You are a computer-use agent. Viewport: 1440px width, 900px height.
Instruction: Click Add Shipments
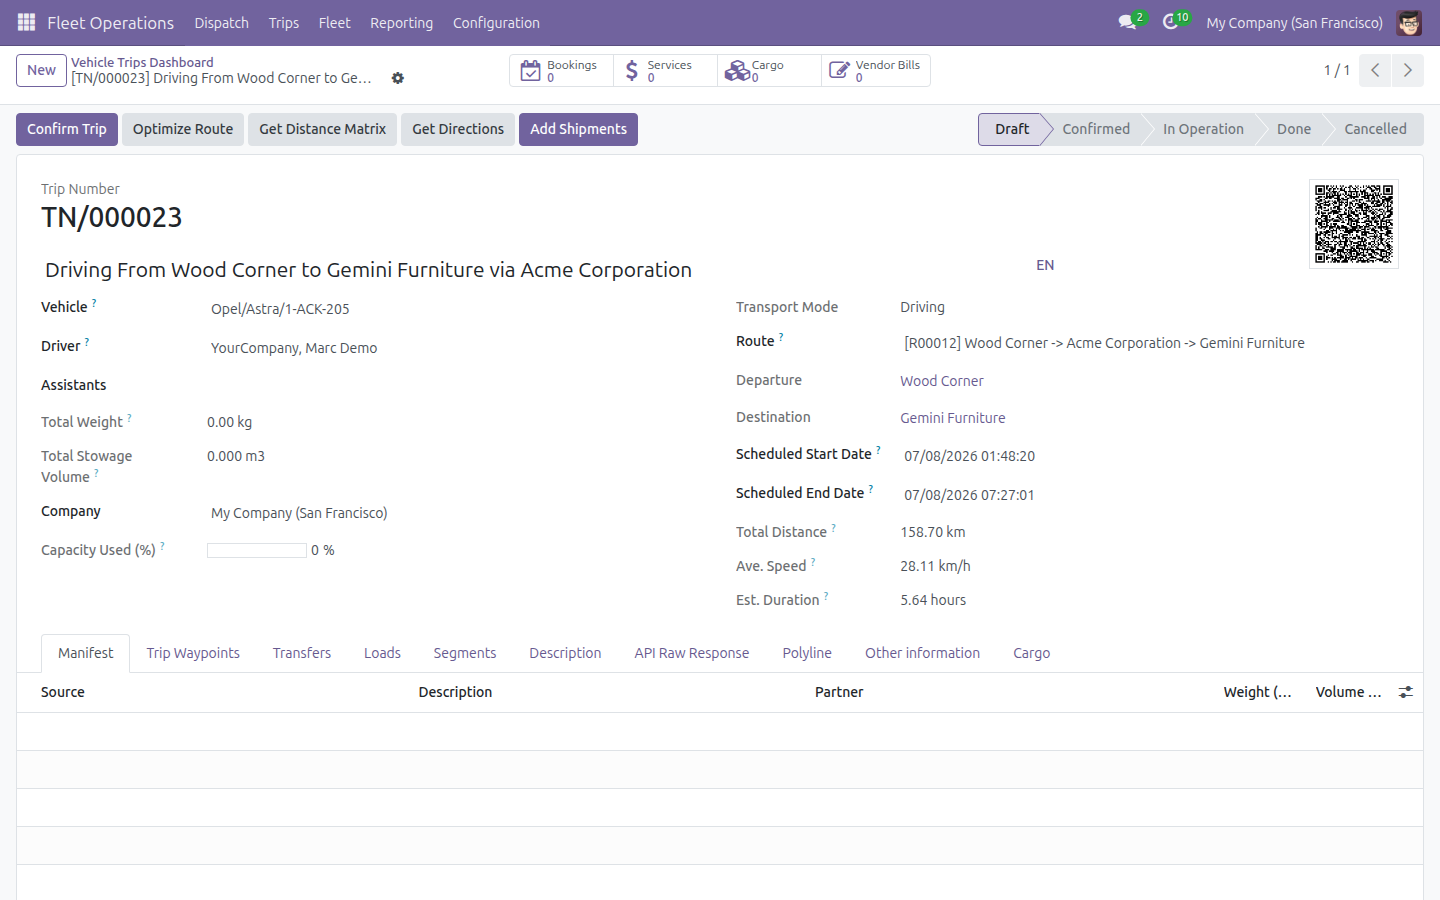pos(578,129)
